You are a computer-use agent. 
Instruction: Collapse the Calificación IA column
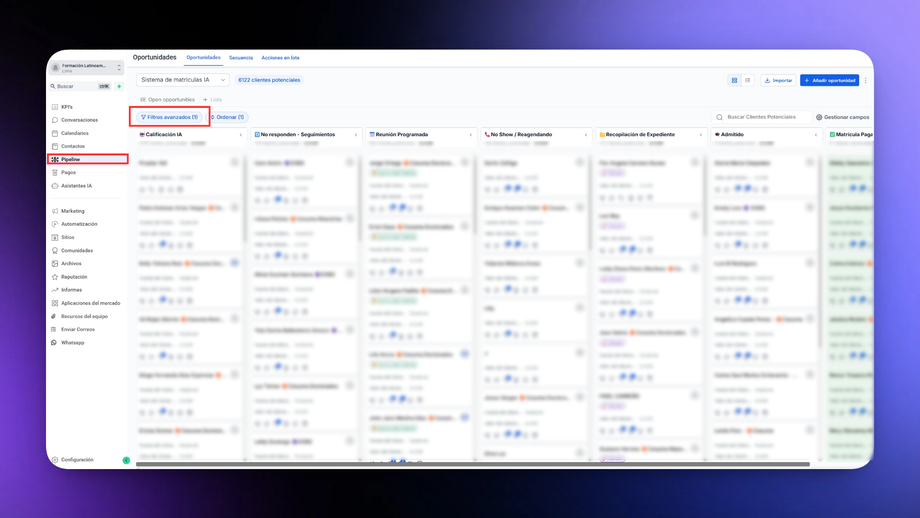click(241, 135)
